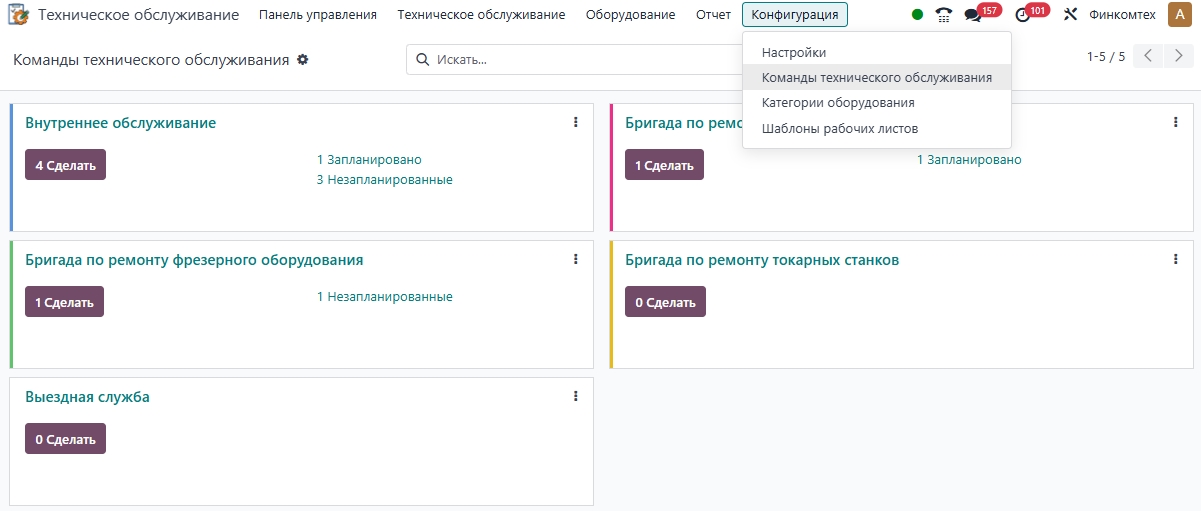The width and height of the screenshot is (1201, 511).
Task: Open chat messages icon with 157 badge
Action: pos(973,15)
